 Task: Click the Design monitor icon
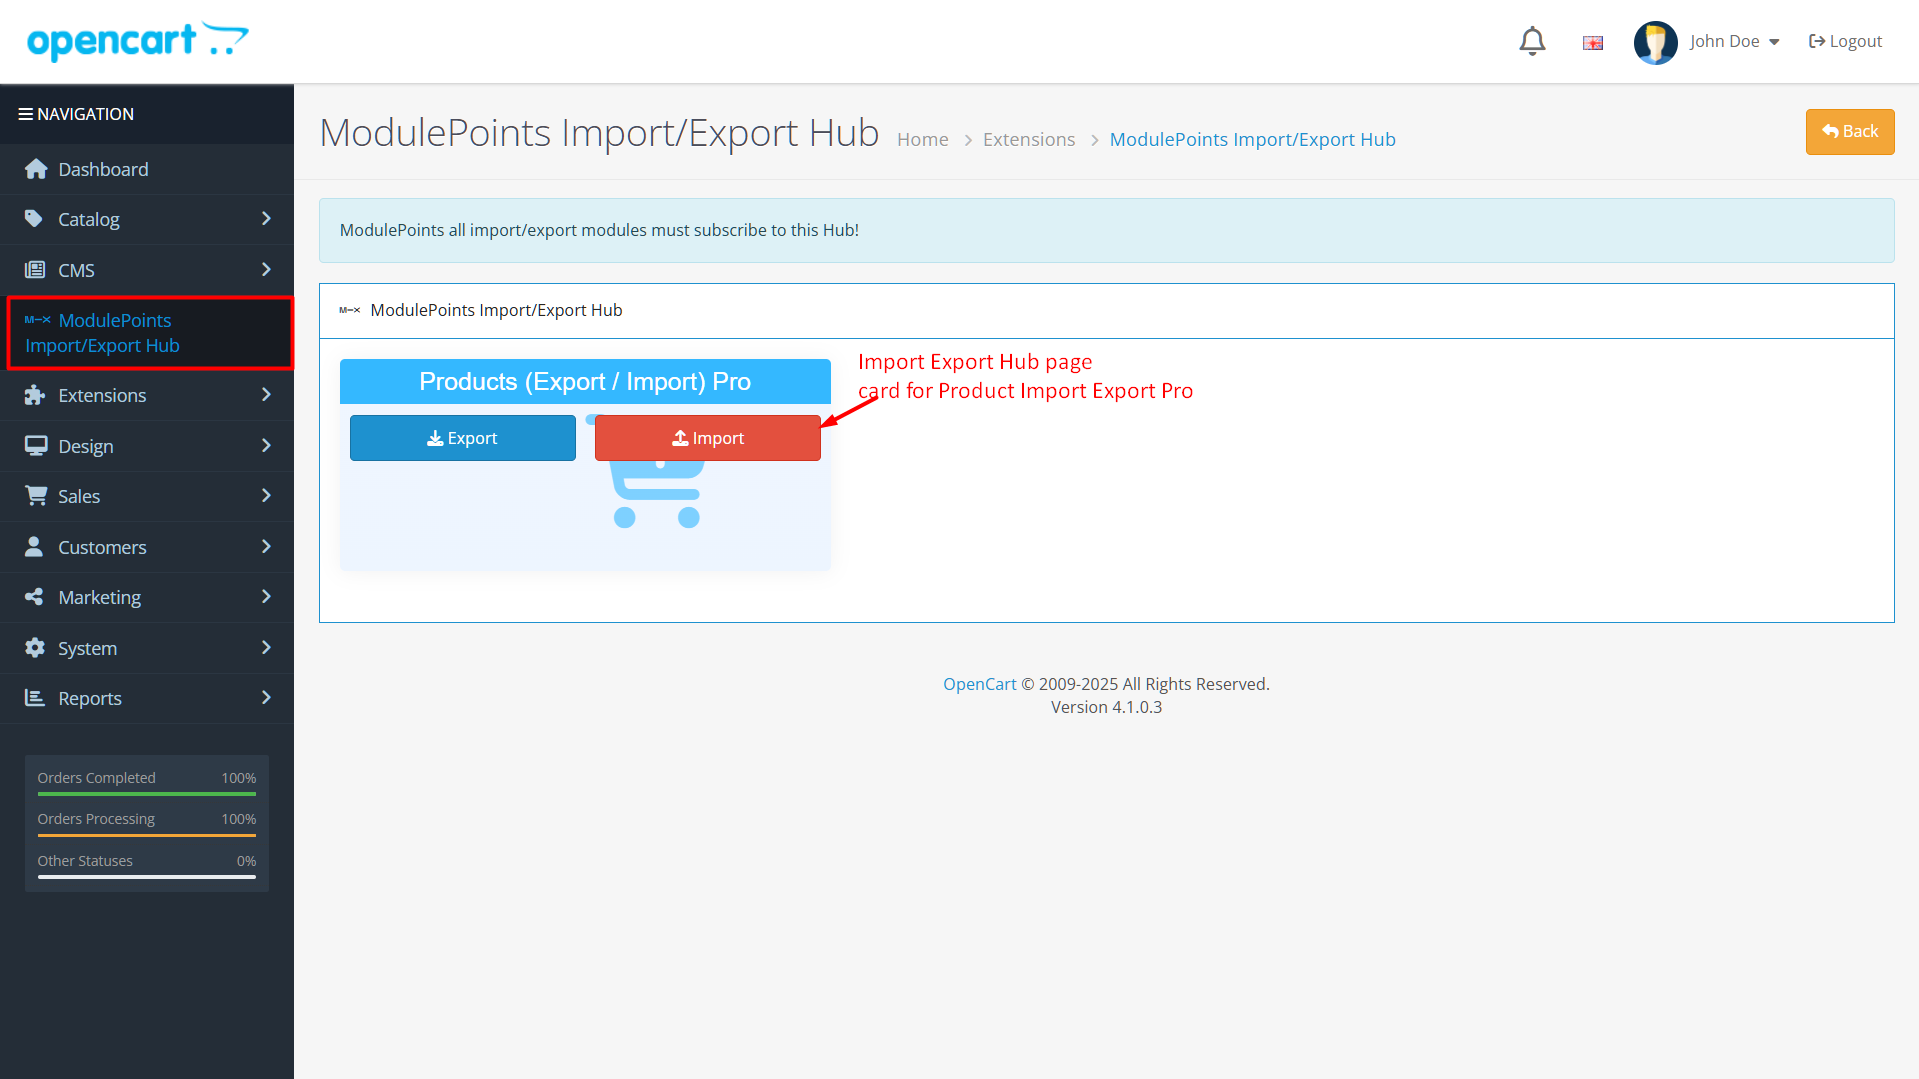[36, 446]
